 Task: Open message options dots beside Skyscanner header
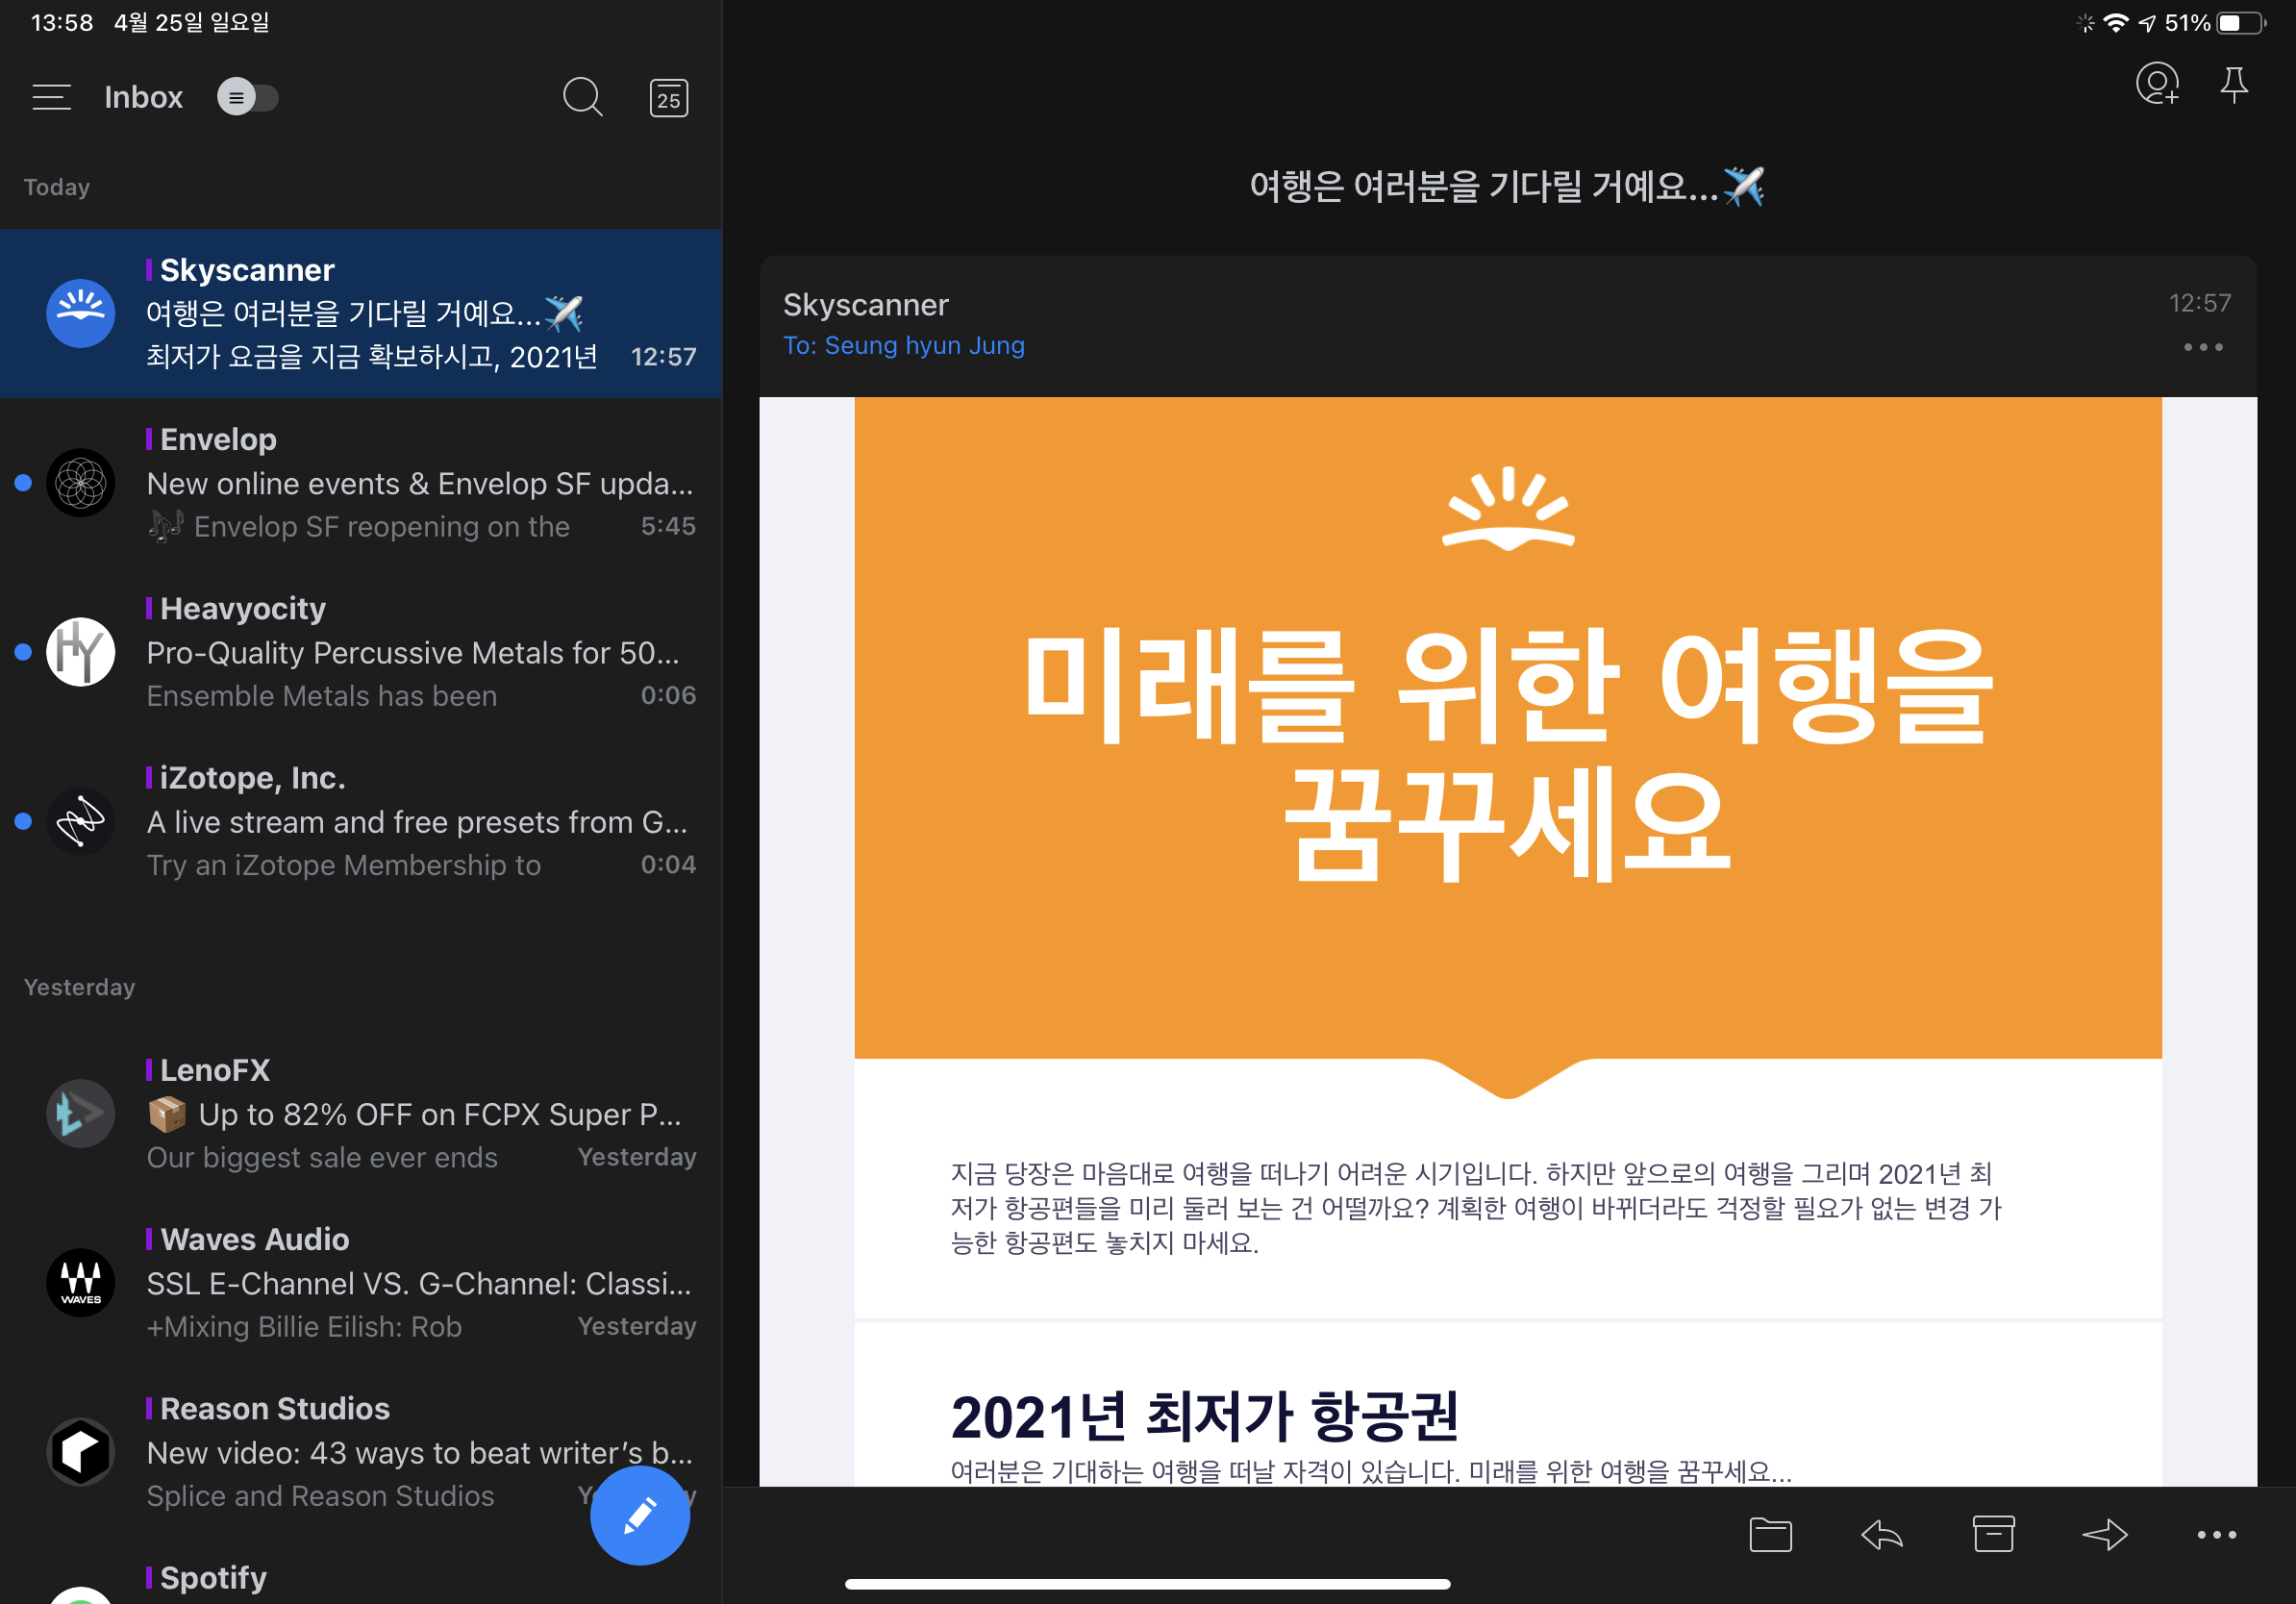(x=2203, y=347)
